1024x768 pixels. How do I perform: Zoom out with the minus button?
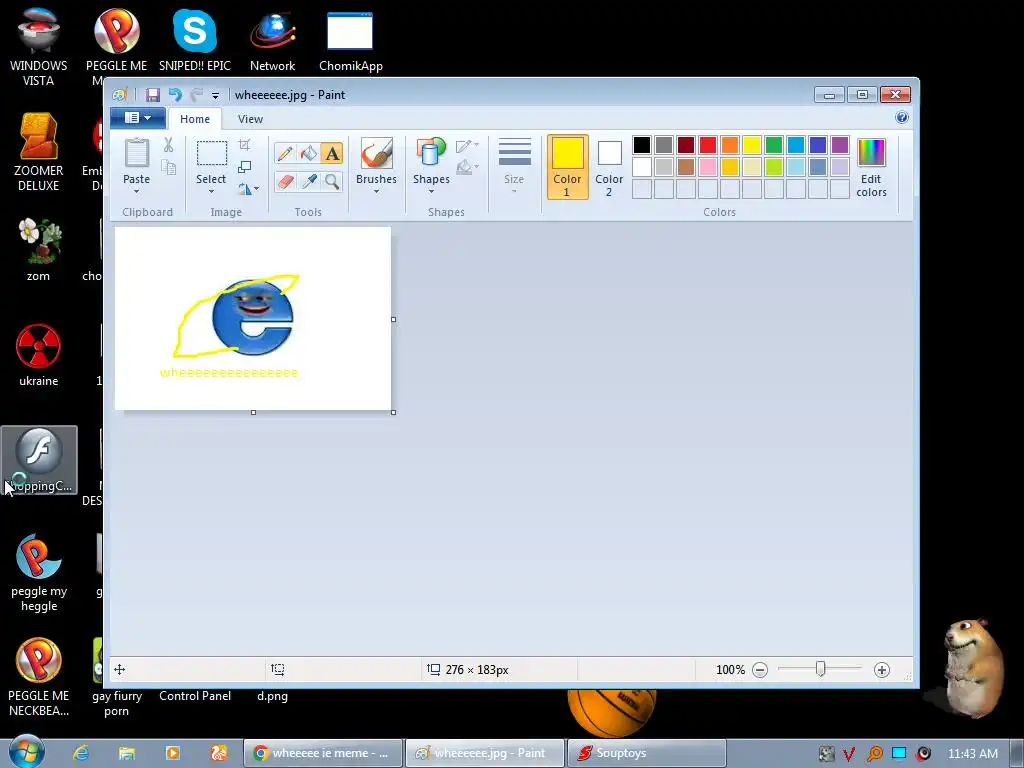(760, 670)
